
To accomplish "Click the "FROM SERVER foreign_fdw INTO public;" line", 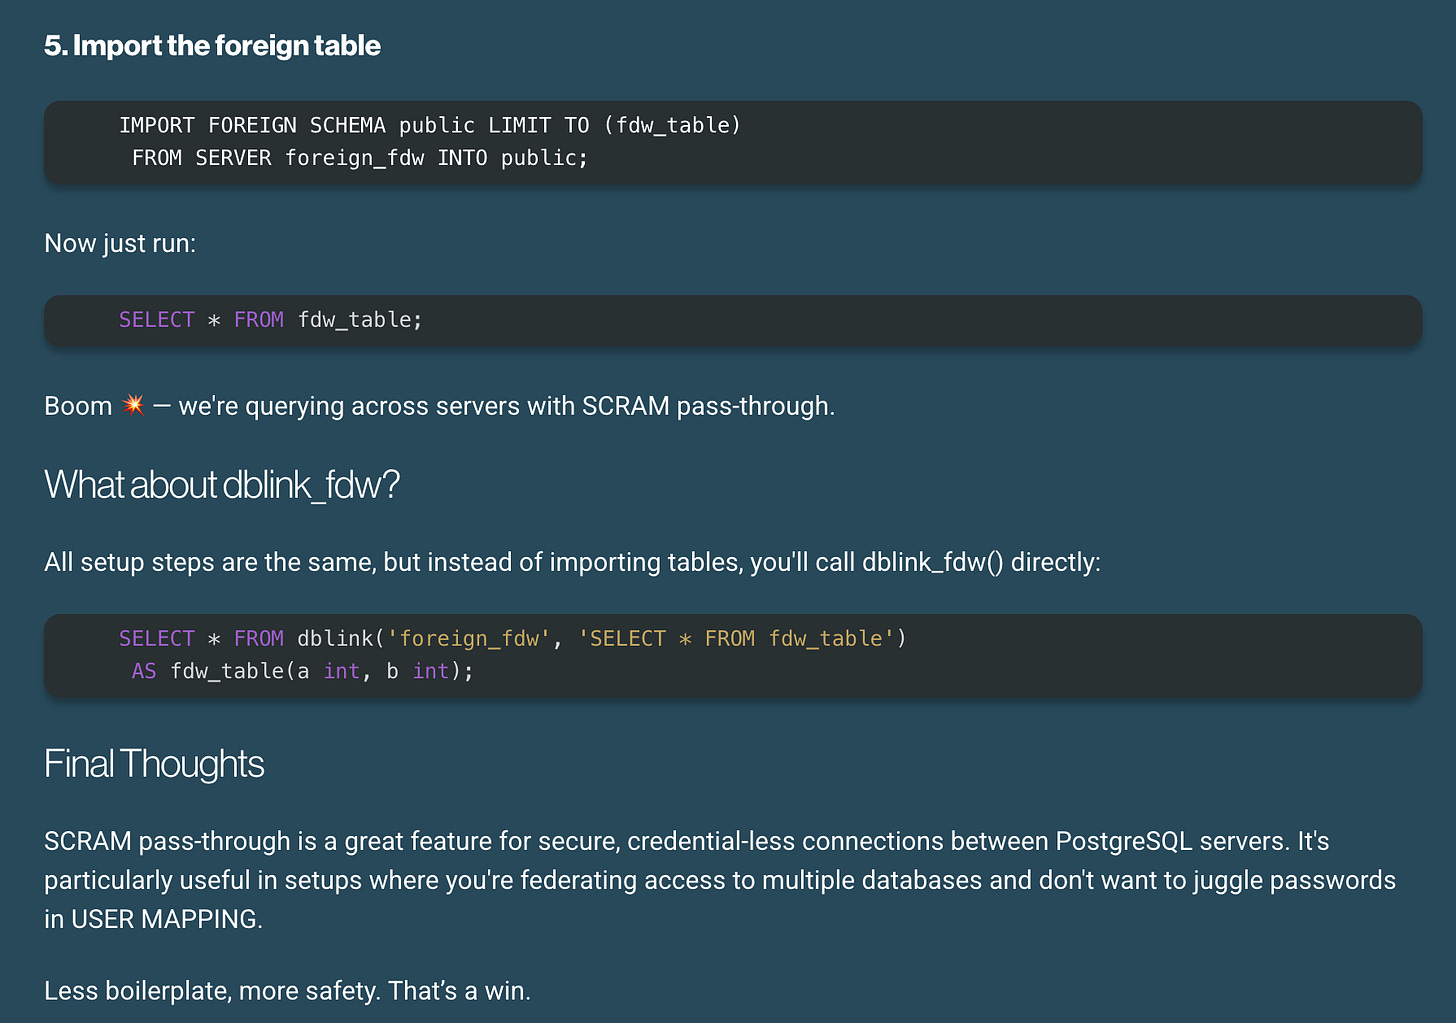I will (x=360, y=158).
